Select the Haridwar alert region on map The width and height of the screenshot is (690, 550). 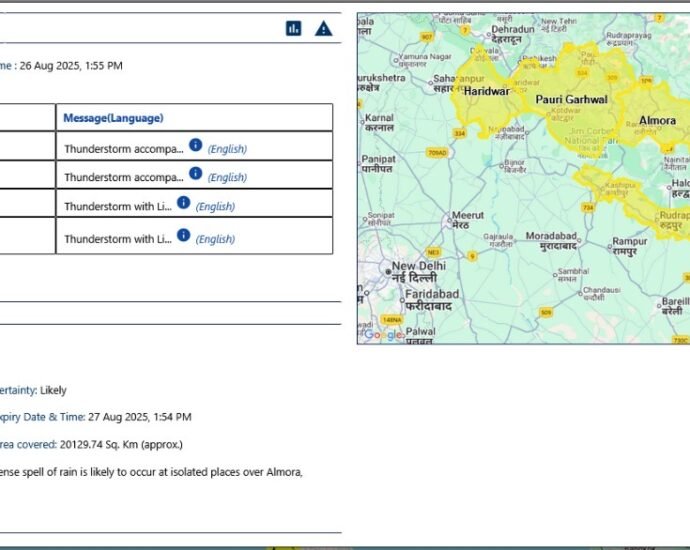485,91
